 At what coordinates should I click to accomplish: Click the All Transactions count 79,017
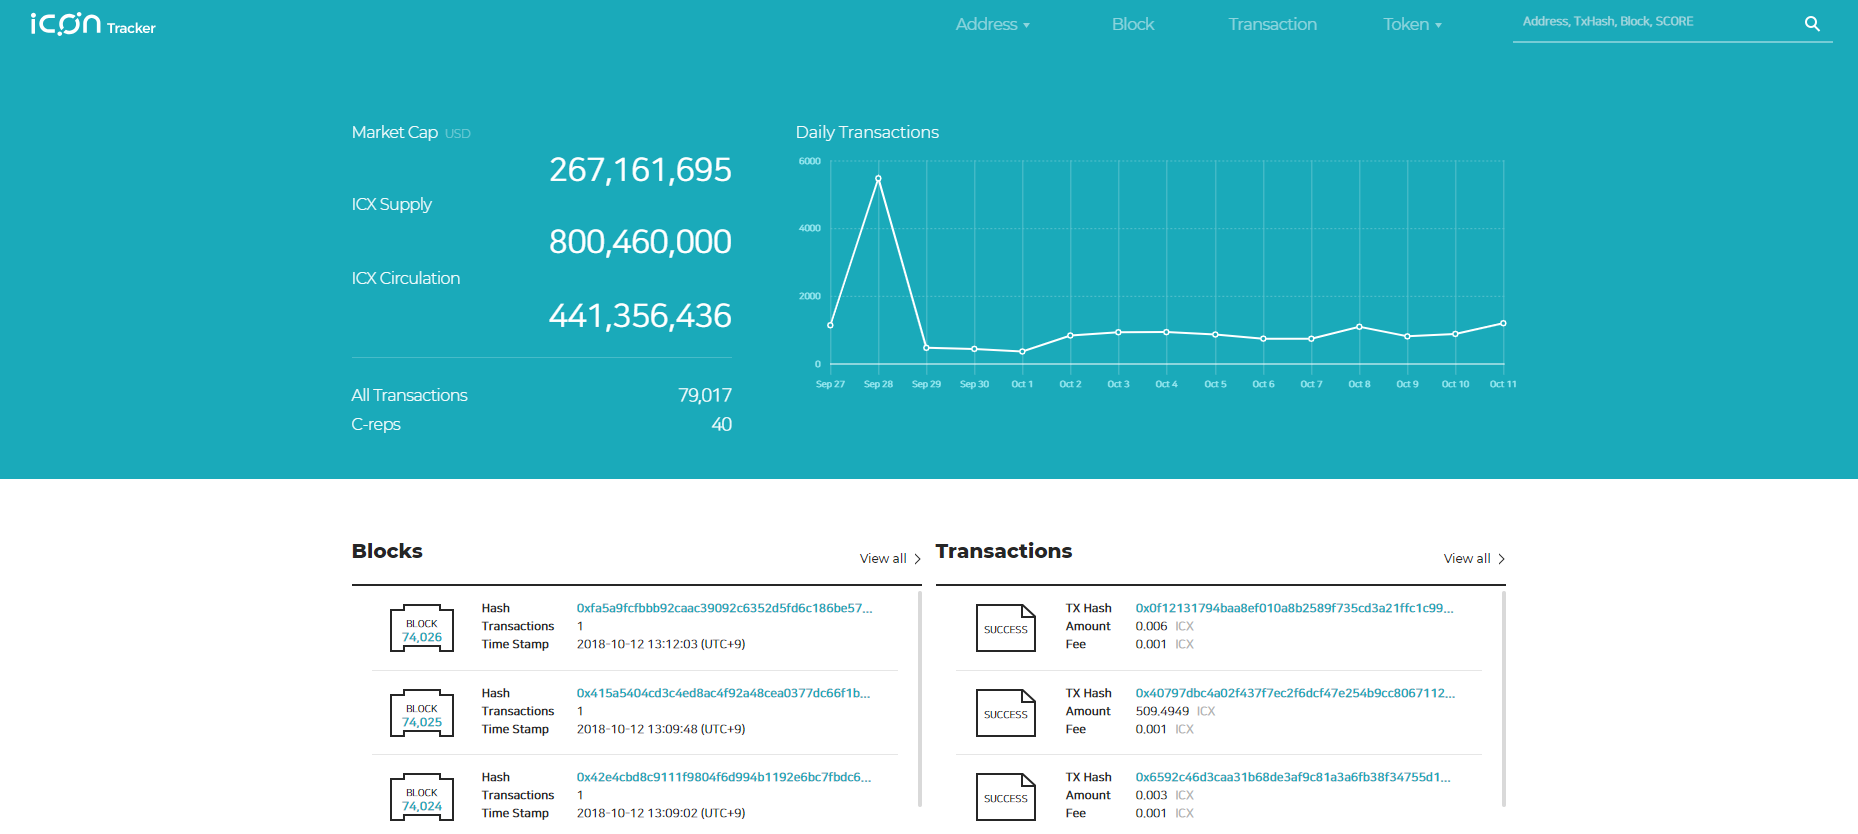tap(705, 395)
